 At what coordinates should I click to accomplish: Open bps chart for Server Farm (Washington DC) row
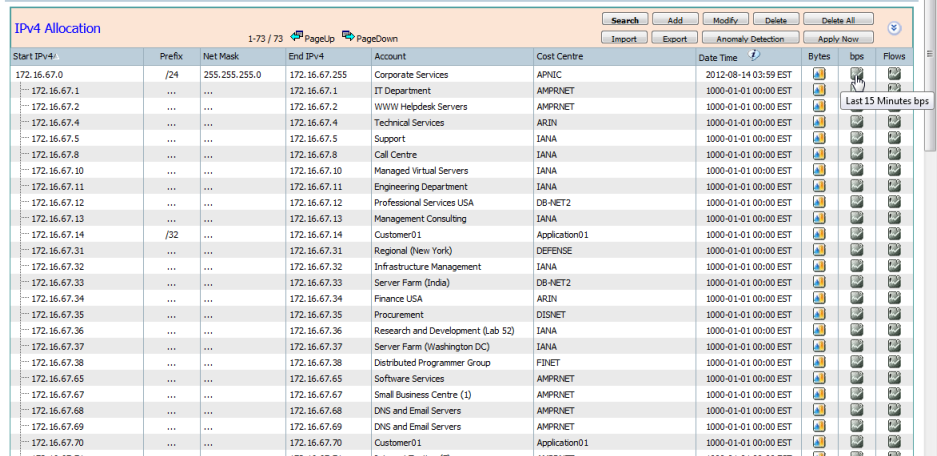click(x=856, y=346)
